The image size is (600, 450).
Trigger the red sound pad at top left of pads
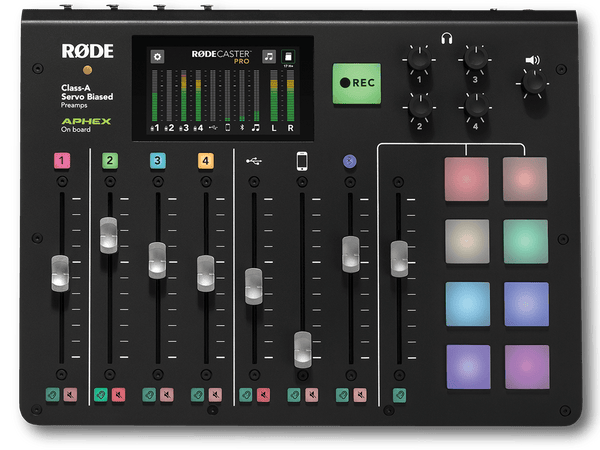pyautogui.click(x=467, y=179)
